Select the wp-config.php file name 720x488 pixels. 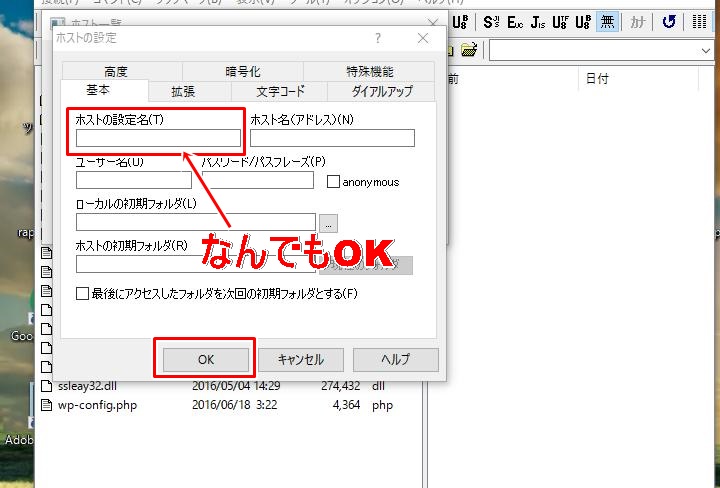[97, 405]
